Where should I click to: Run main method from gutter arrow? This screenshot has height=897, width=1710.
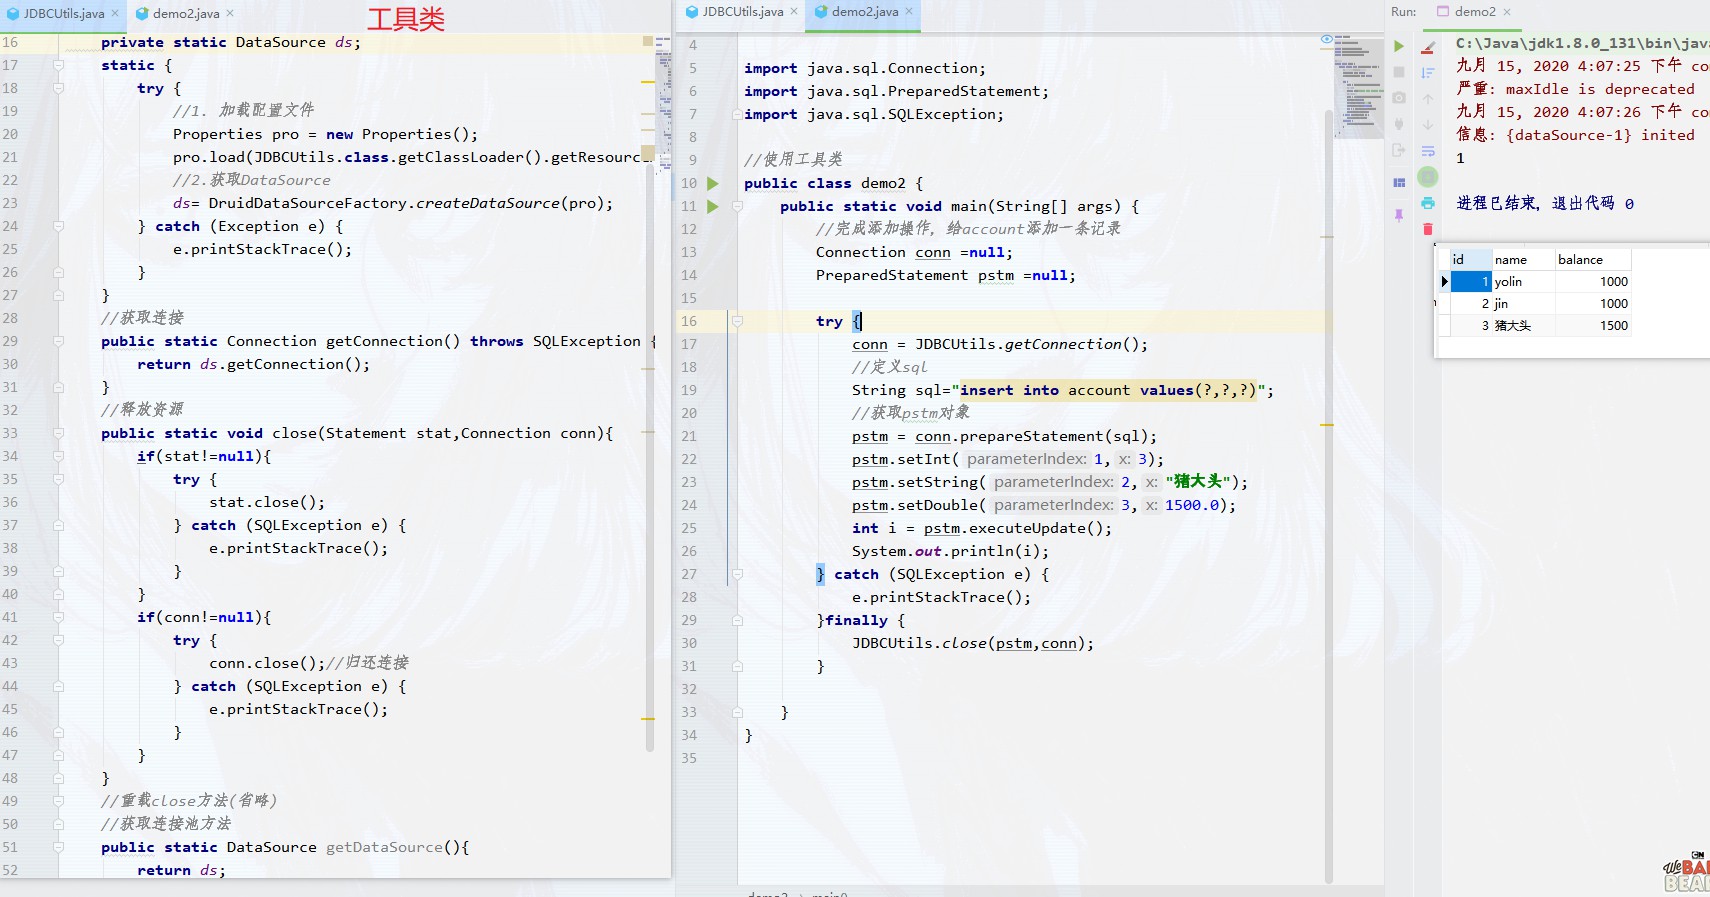coord(713,206)
